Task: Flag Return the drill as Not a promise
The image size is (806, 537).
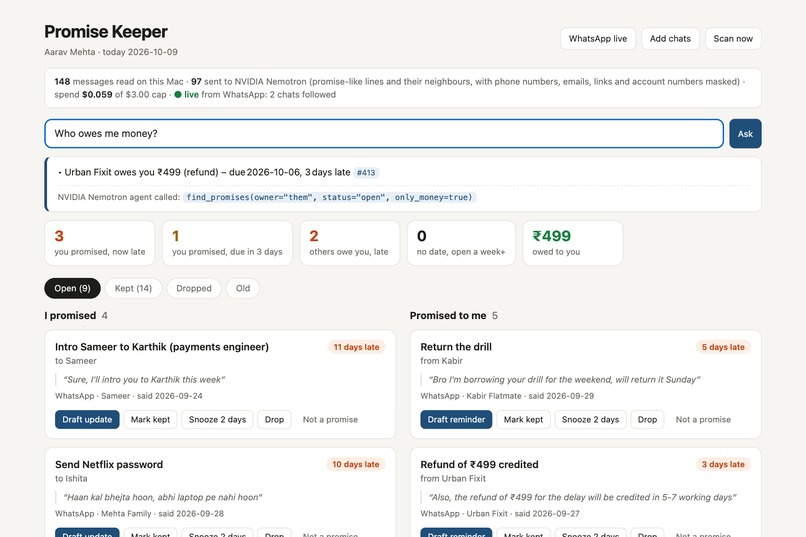Action: [x=703, y=419]
